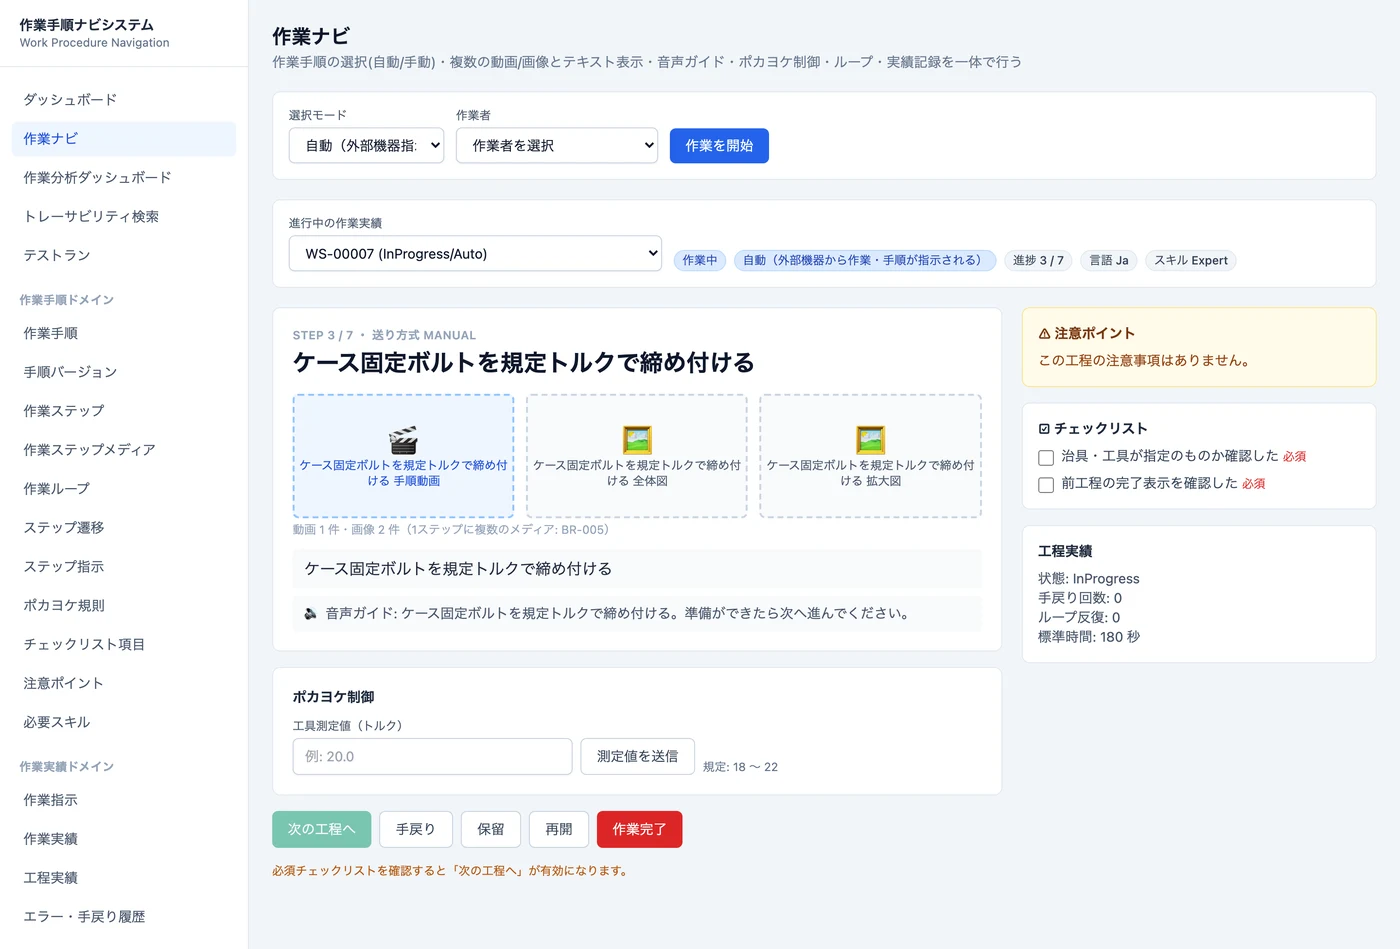The height and width of the screenshot is (949, 1400).
Task: Open エラー・手戻り履歴 in sidebar
Action: coord(124,917)
